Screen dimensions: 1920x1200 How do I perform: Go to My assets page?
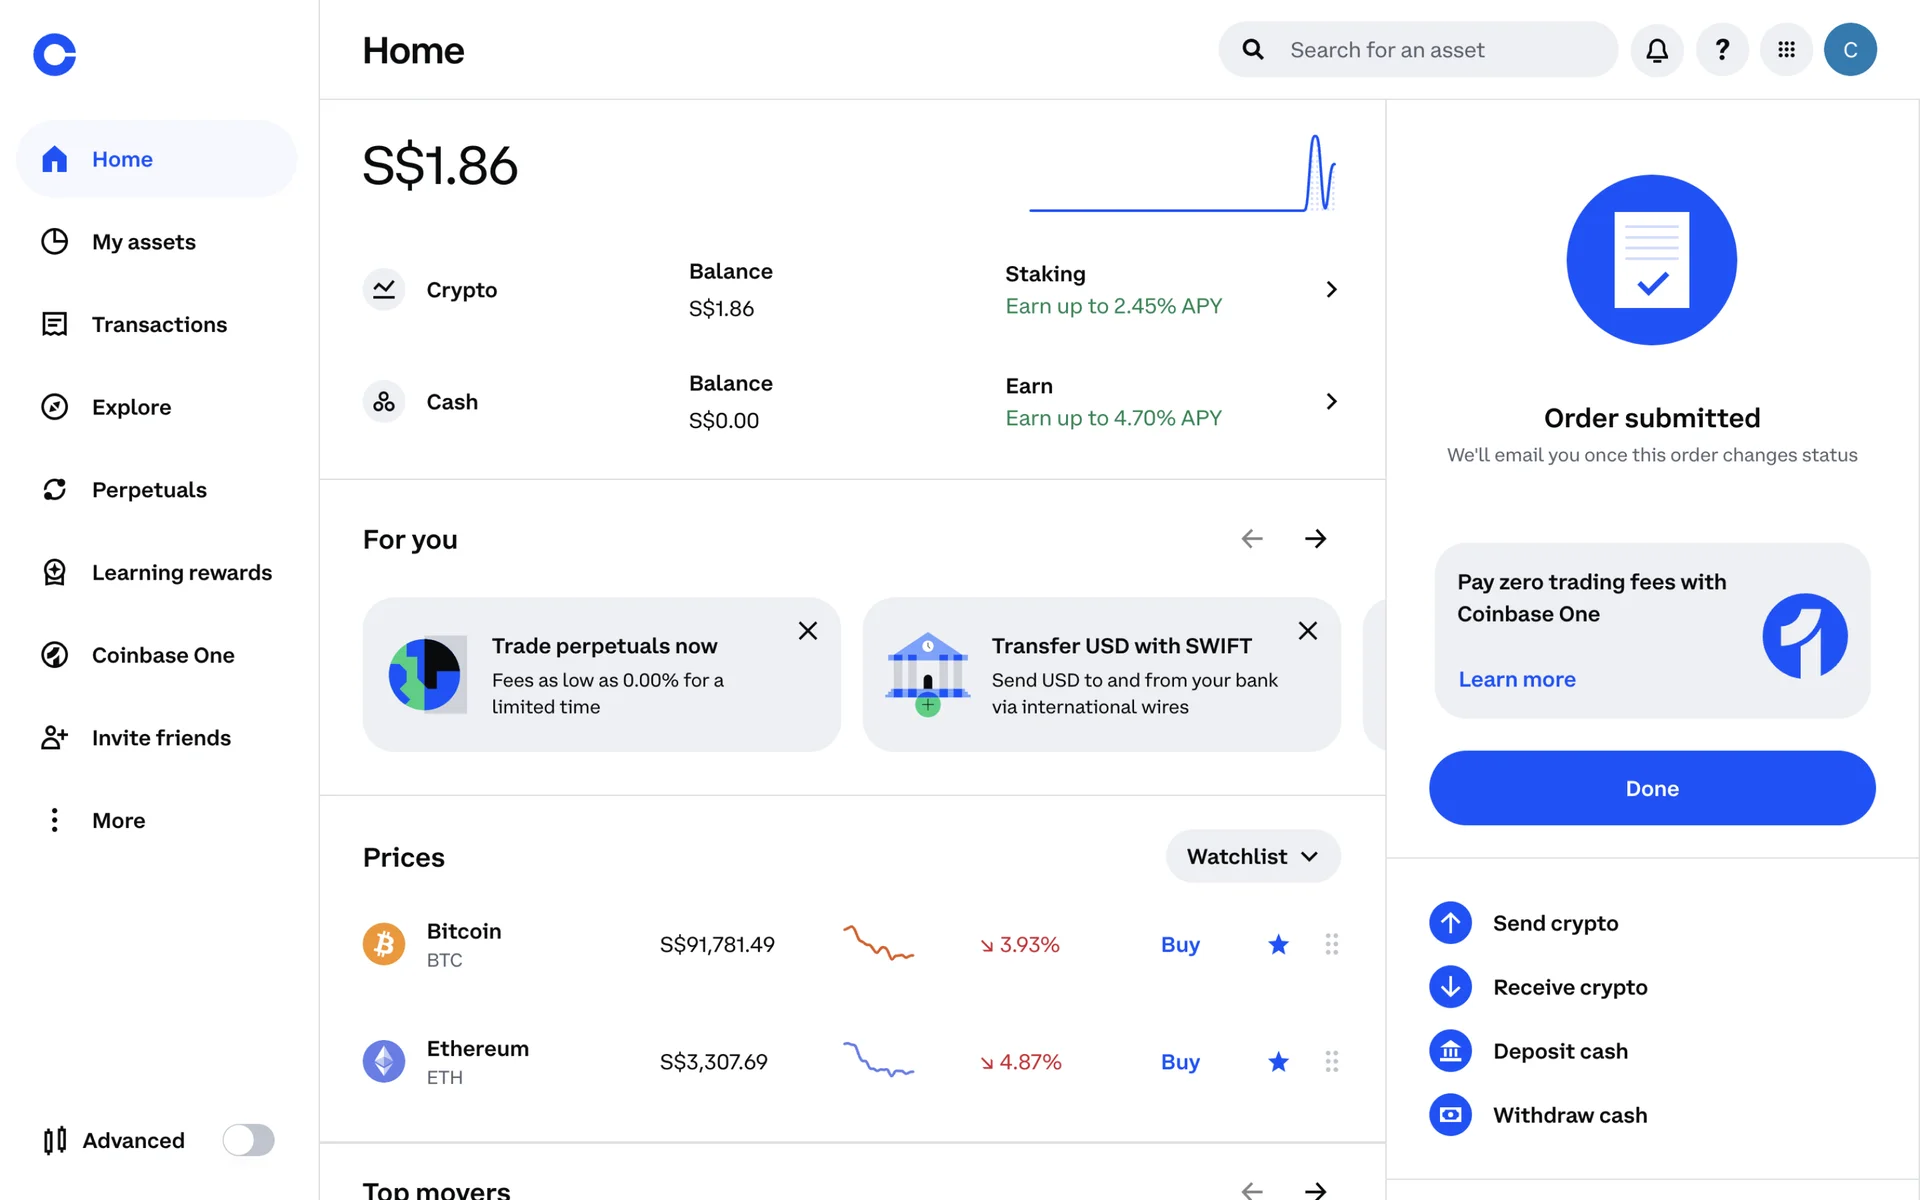(143, 242)
